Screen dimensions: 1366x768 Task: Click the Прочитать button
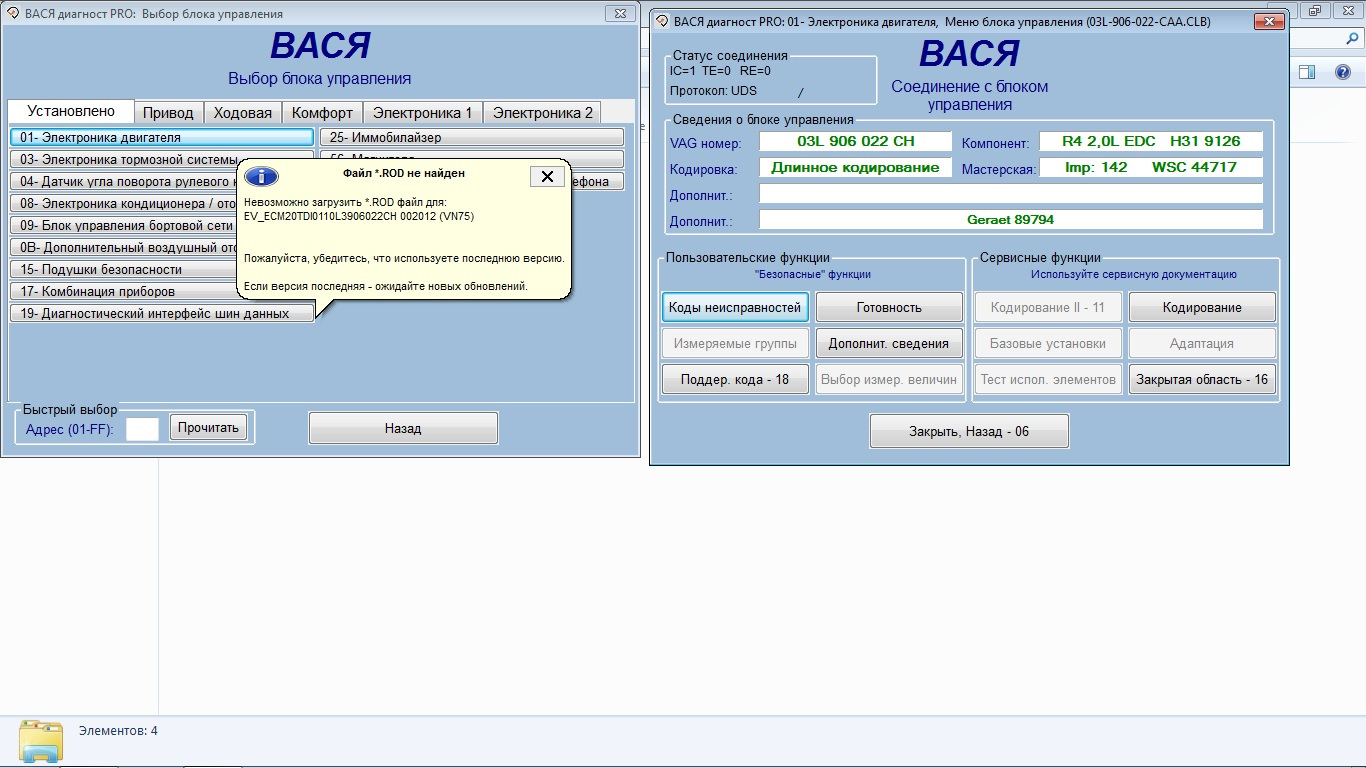(208, 428)
